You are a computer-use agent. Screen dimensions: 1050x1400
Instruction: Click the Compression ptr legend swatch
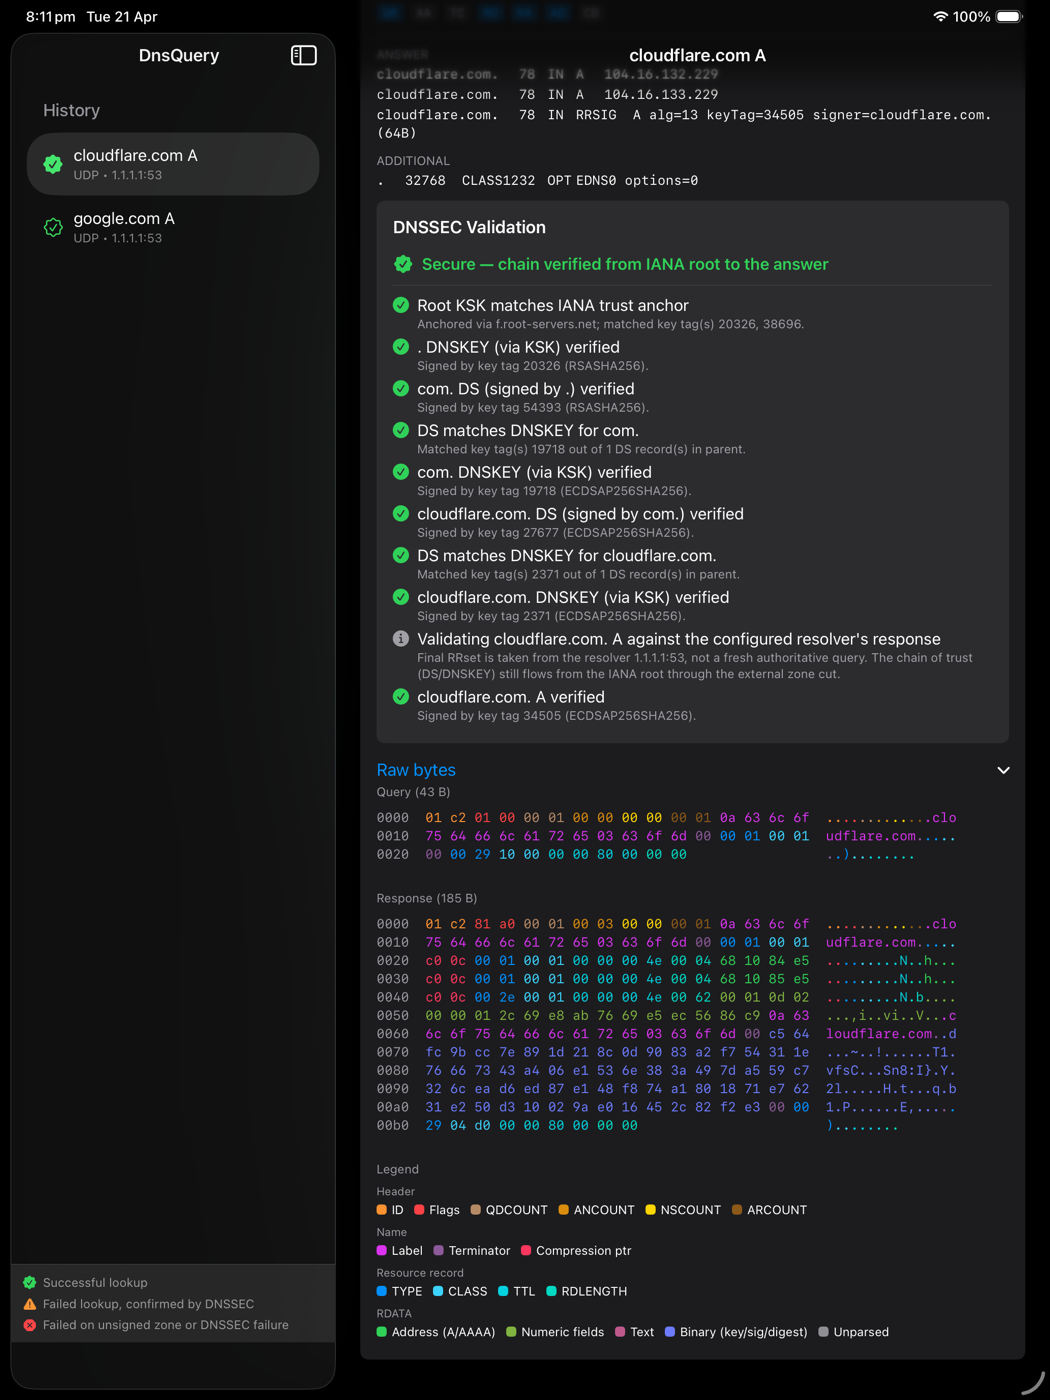coord(526,1251)
